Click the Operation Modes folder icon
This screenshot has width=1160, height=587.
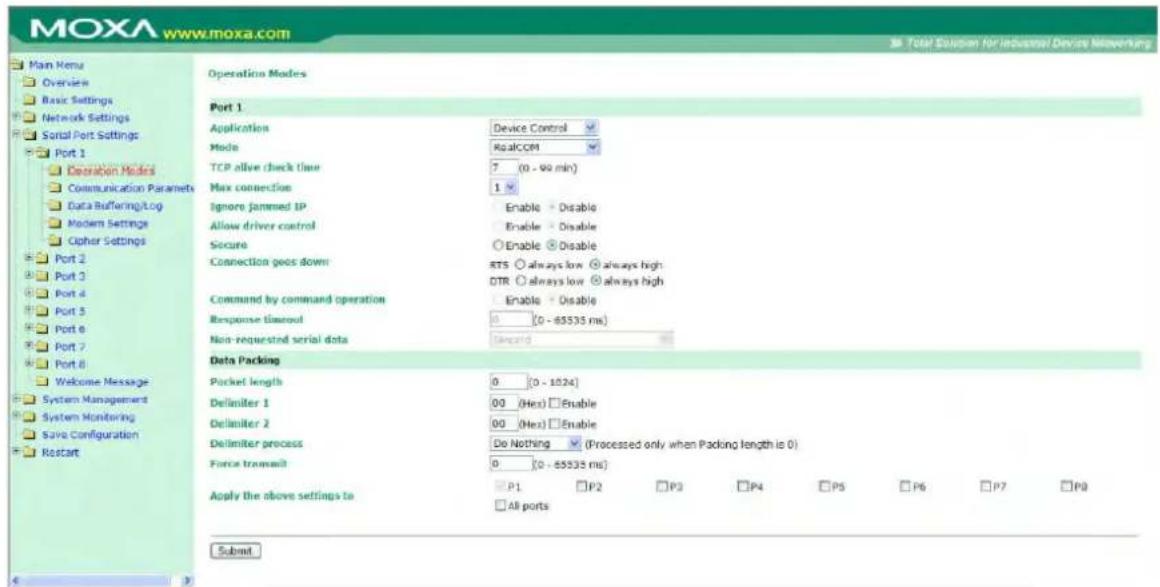tap(56, 172)
